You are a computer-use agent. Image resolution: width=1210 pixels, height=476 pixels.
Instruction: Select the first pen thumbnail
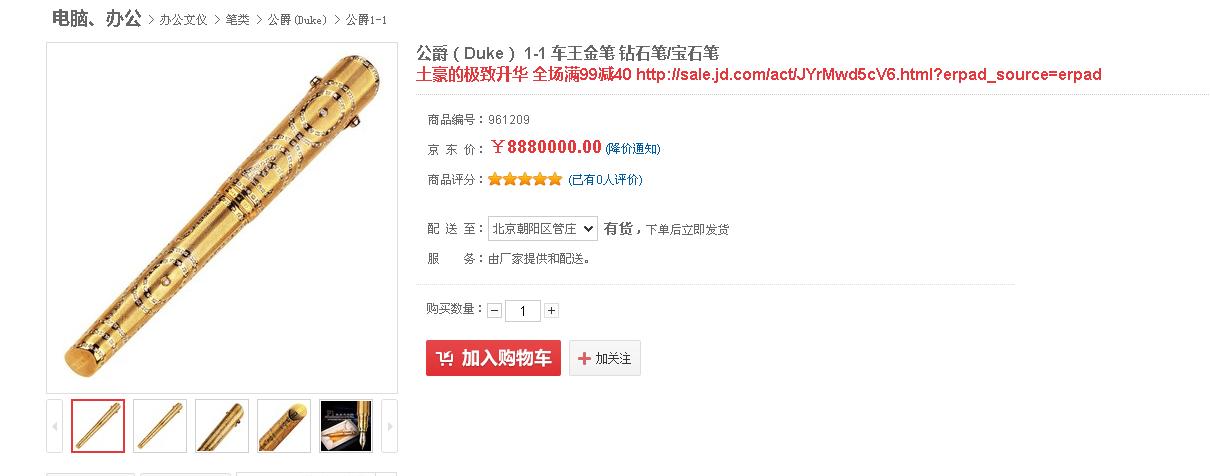click(98, 426)
